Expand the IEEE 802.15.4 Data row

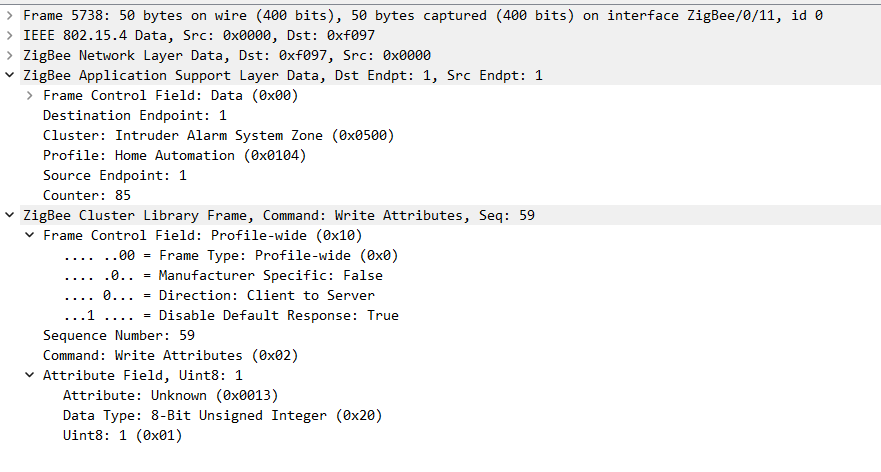[10, 35]
